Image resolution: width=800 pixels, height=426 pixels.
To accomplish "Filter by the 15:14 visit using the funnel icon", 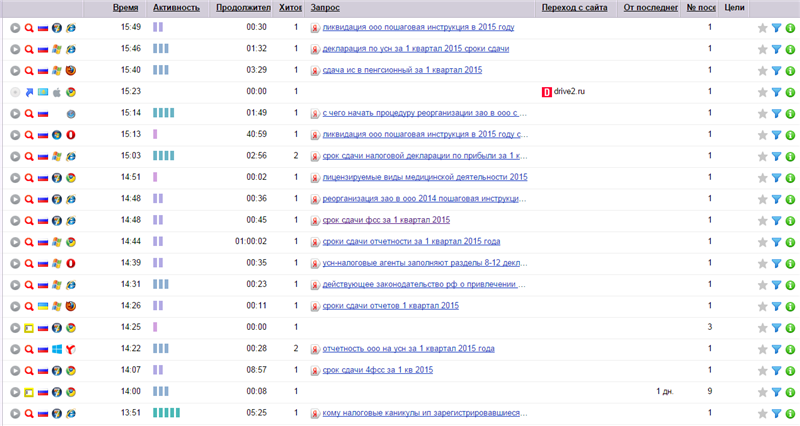I will [777, 114].
